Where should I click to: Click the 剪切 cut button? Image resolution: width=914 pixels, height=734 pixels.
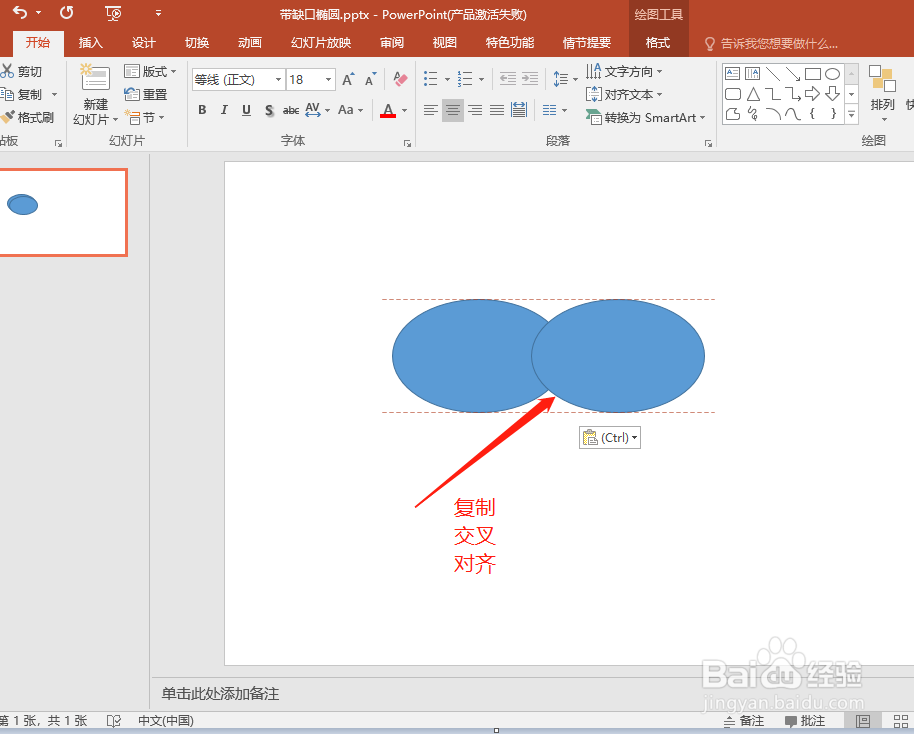(22, 71)
